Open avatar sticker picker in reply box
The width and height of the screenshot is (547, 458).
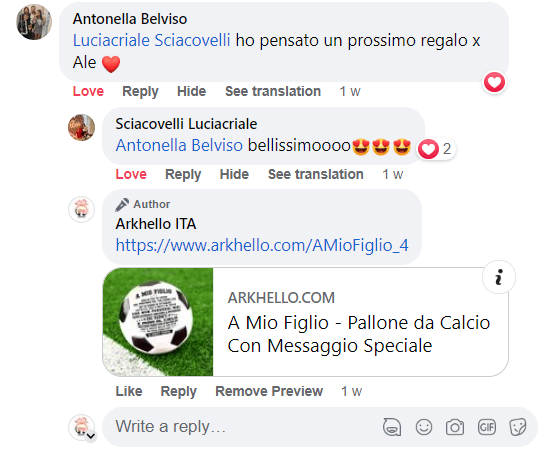pos(392,427)
